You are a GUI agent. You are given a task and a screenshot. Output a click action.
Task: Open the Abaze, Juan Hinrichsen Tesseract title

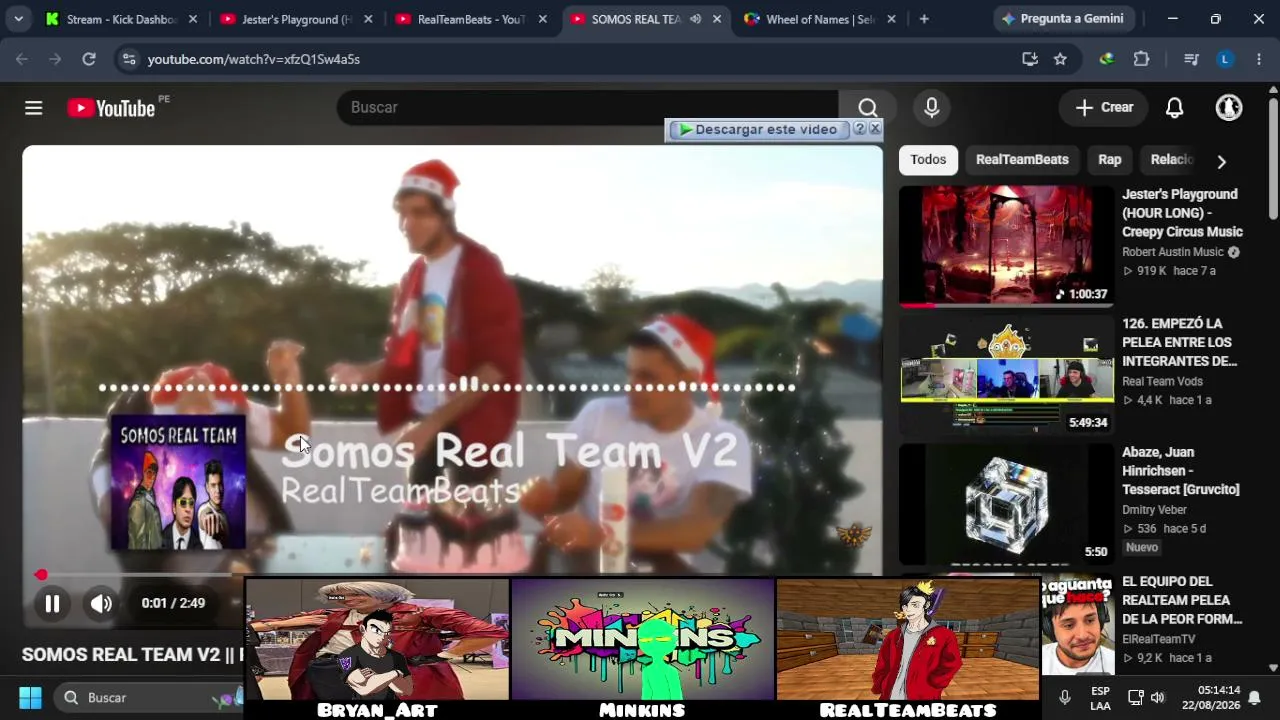pos(1181,471)
